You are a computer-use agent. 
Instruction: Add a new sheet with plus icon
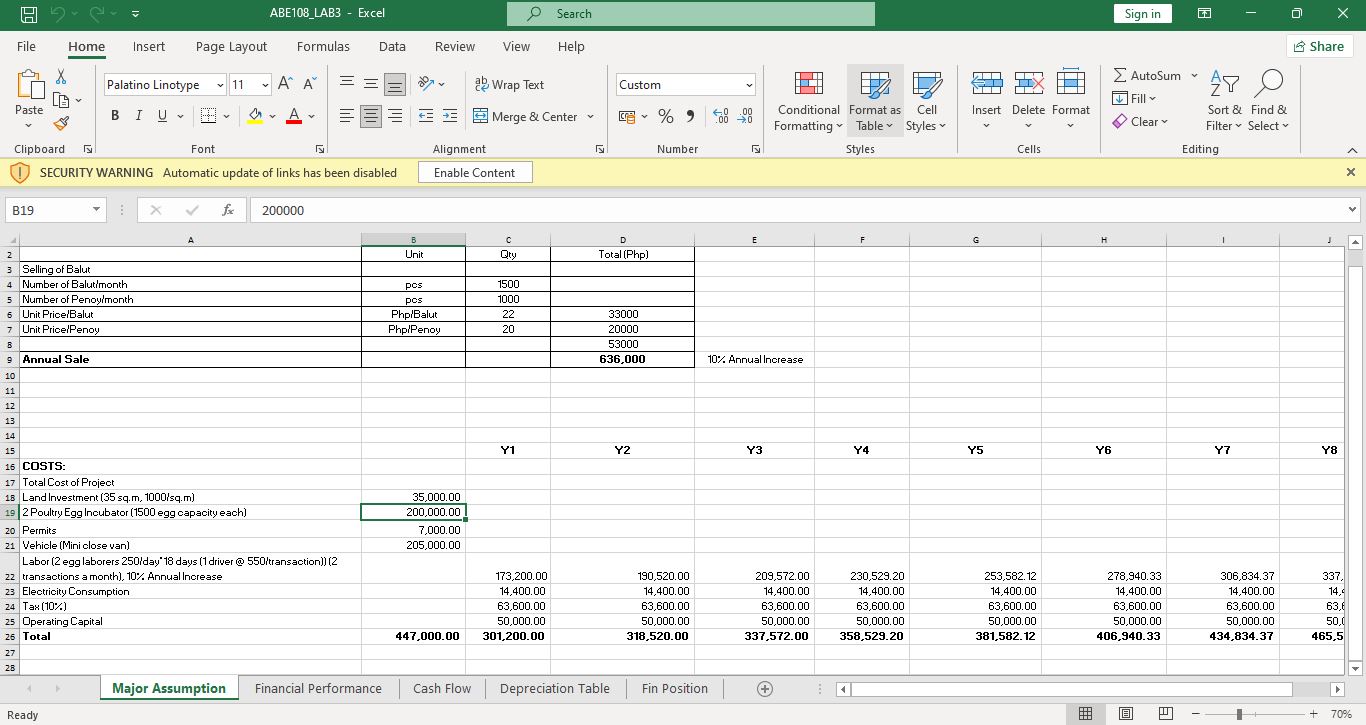coord(765,689)
